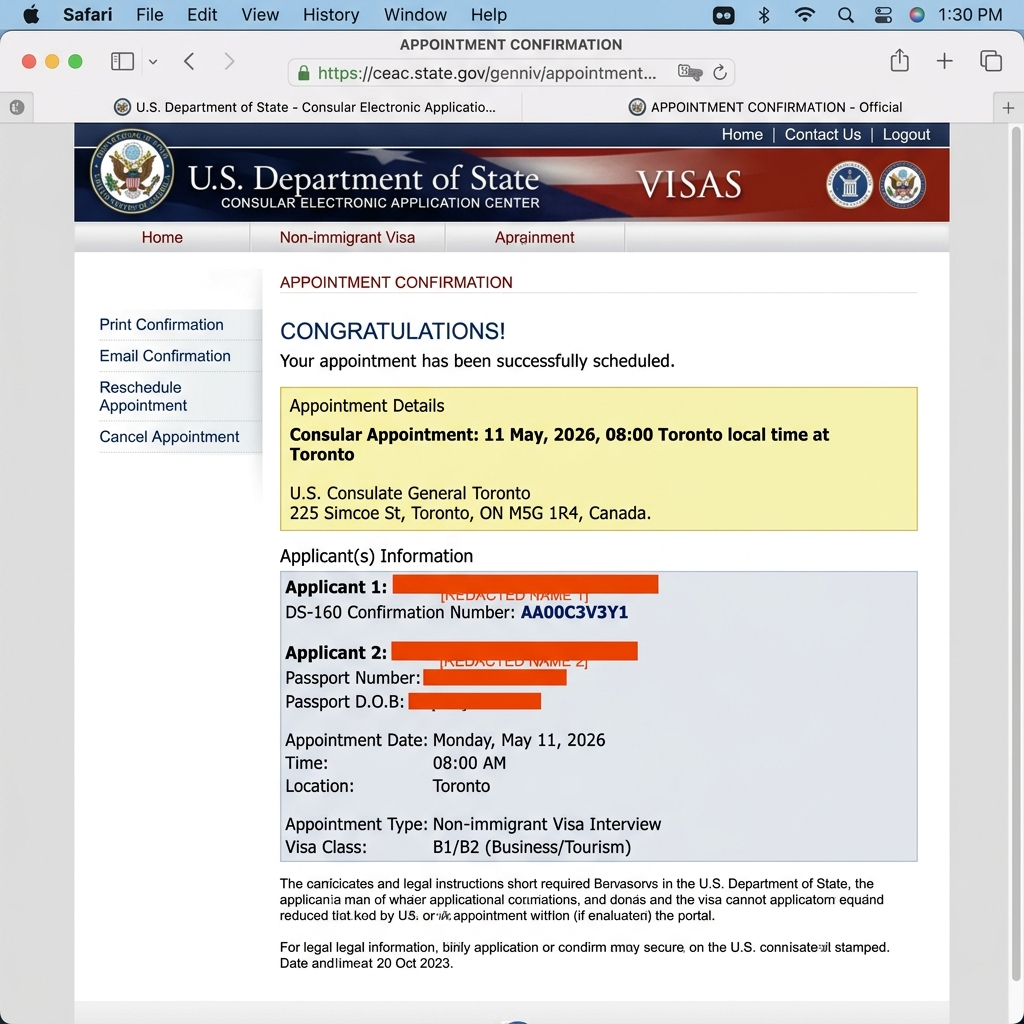Switch to APPOINTMENT CONFIRMATION - Official tab
Screen dimensions: 1024x1024
pyautogui.click(x=765, y=107)
